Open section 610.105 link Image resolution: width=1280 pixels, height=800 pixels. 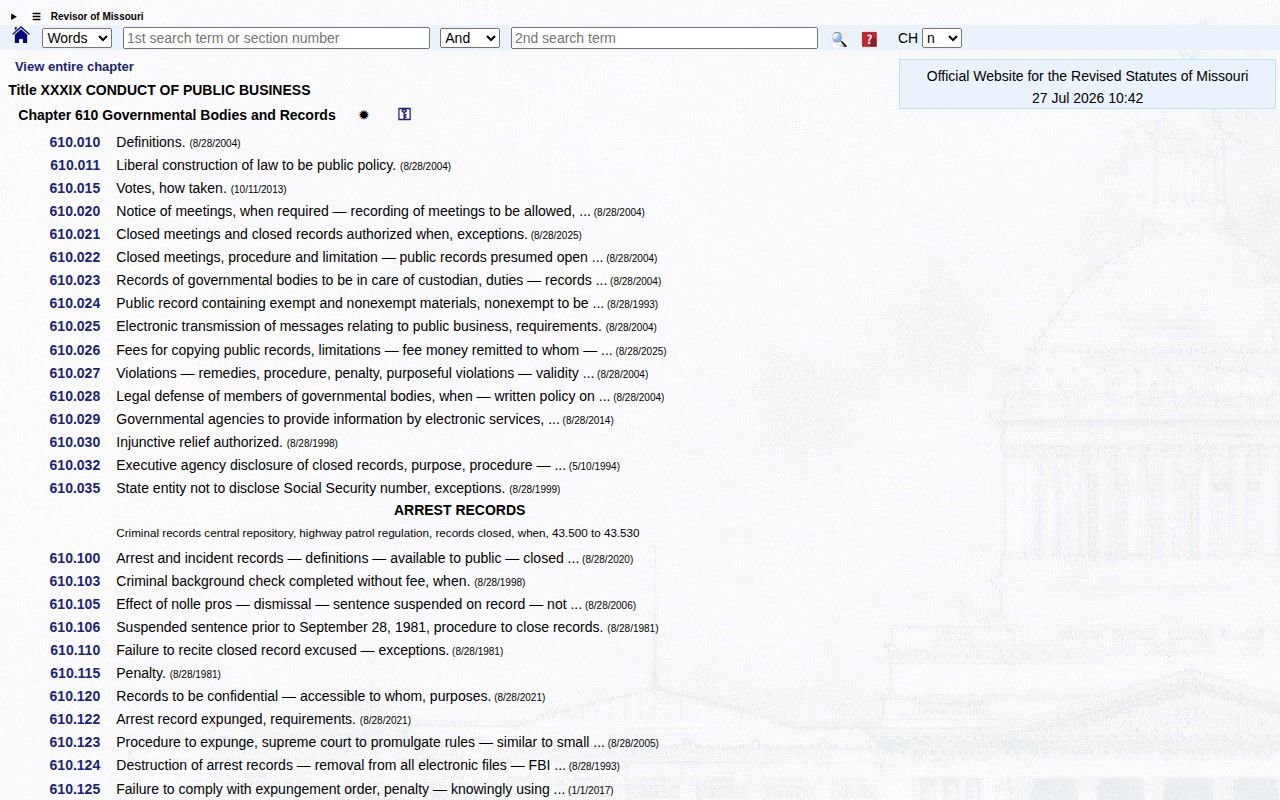75,604
